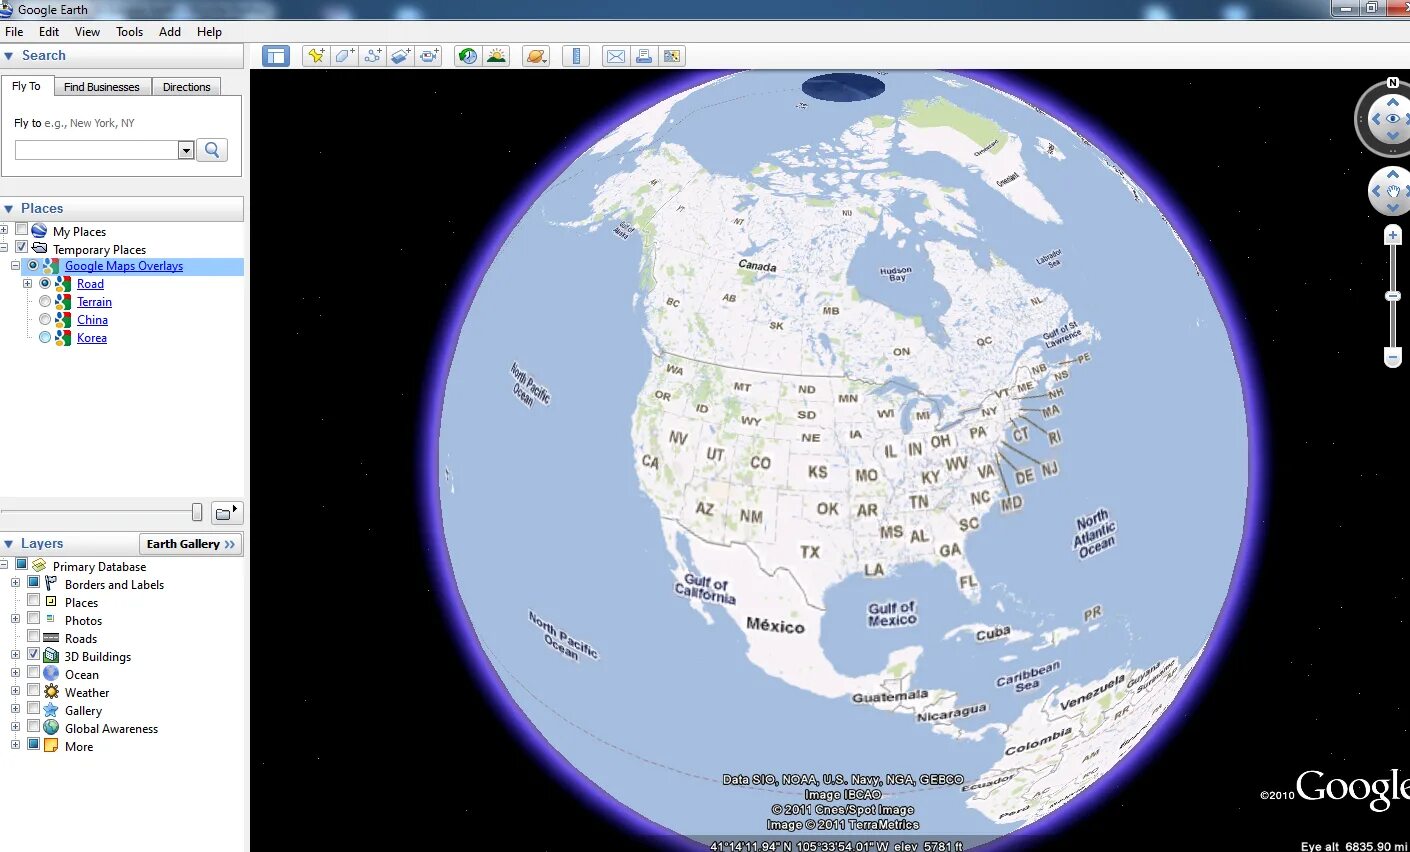This screenshot has height=852, width=1410.
Task: Uncheck the Temporary Places checkbox
Action: [x=21, y=247]
